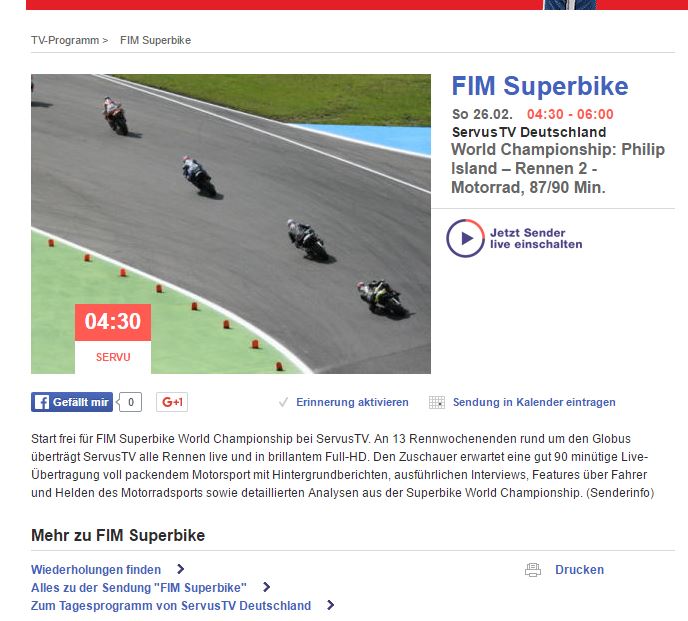Click chevron after Tagesprogramm von ServusTV
Screen dimensions: 688x621
point(331,606)
